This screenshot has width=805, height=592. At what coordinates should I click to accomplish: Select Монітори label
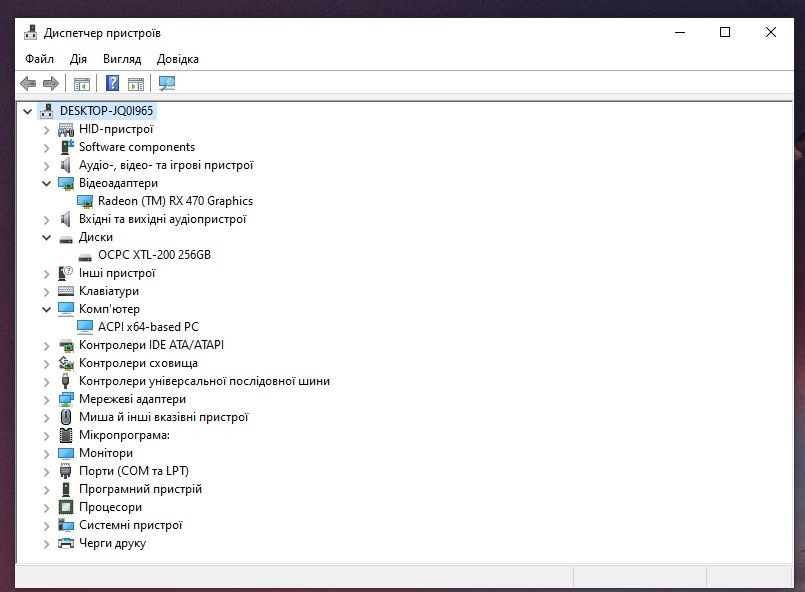point(106,453)
